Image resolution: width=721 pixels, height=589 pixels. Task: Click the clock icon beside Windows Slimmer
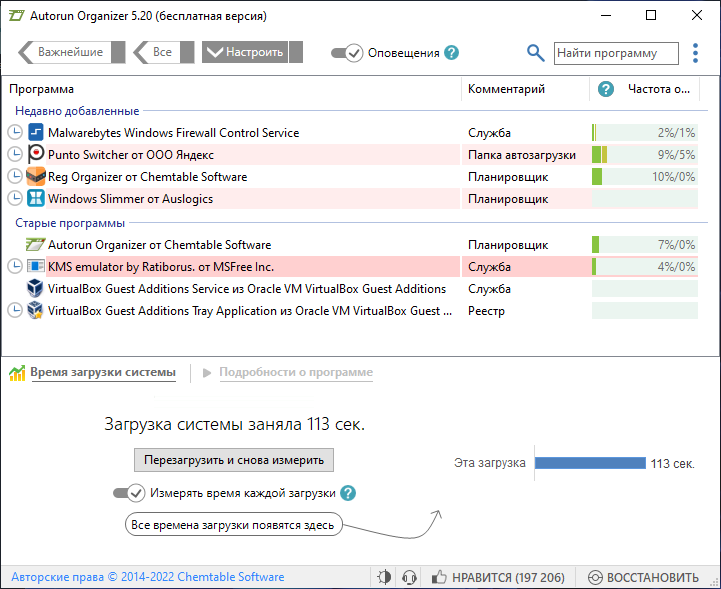click(x=15, y=199)
